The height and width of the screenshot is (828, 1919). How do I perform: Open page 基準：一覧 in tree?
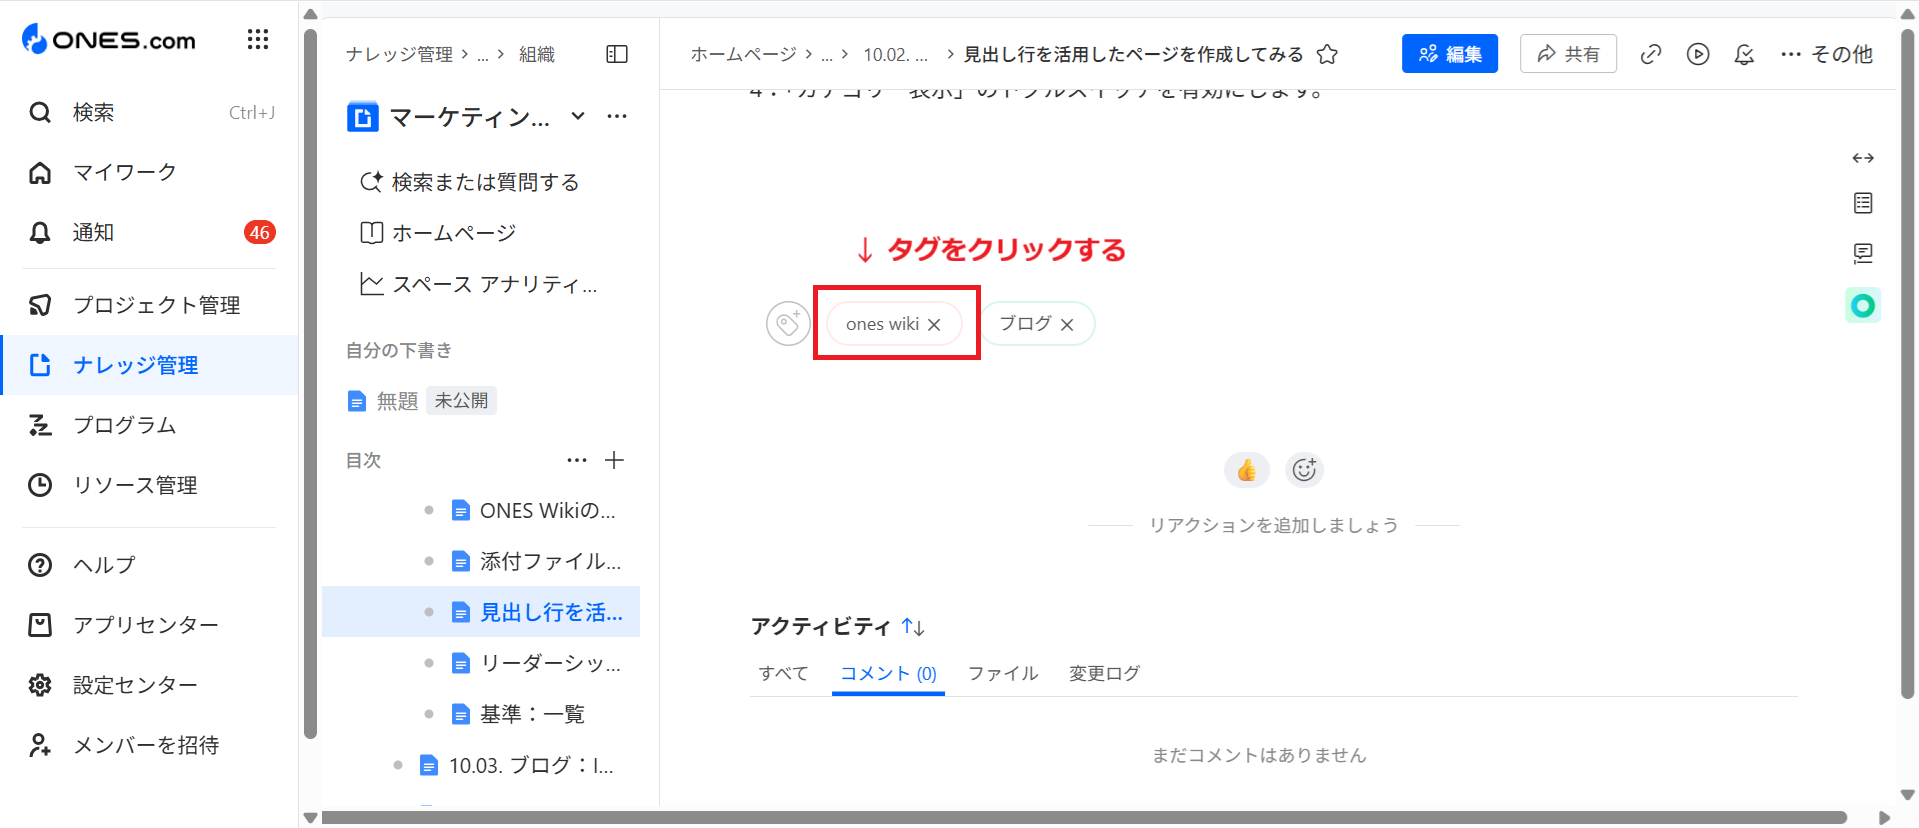518,714
